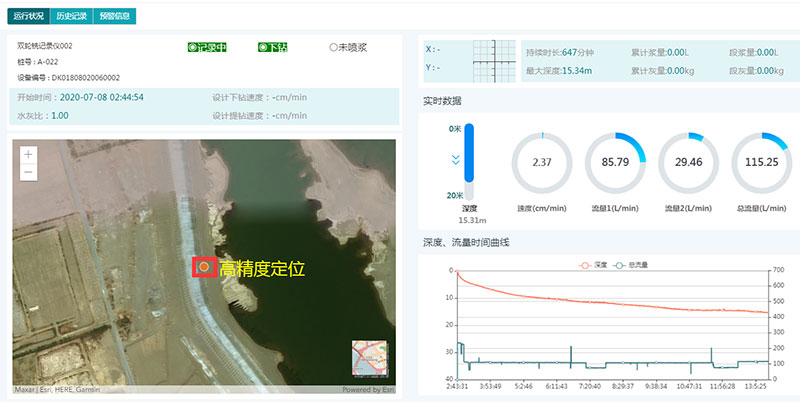Click the 段浆量 0.00L value
Viewport: 800px width, 402px height.
tap(767, 53)
